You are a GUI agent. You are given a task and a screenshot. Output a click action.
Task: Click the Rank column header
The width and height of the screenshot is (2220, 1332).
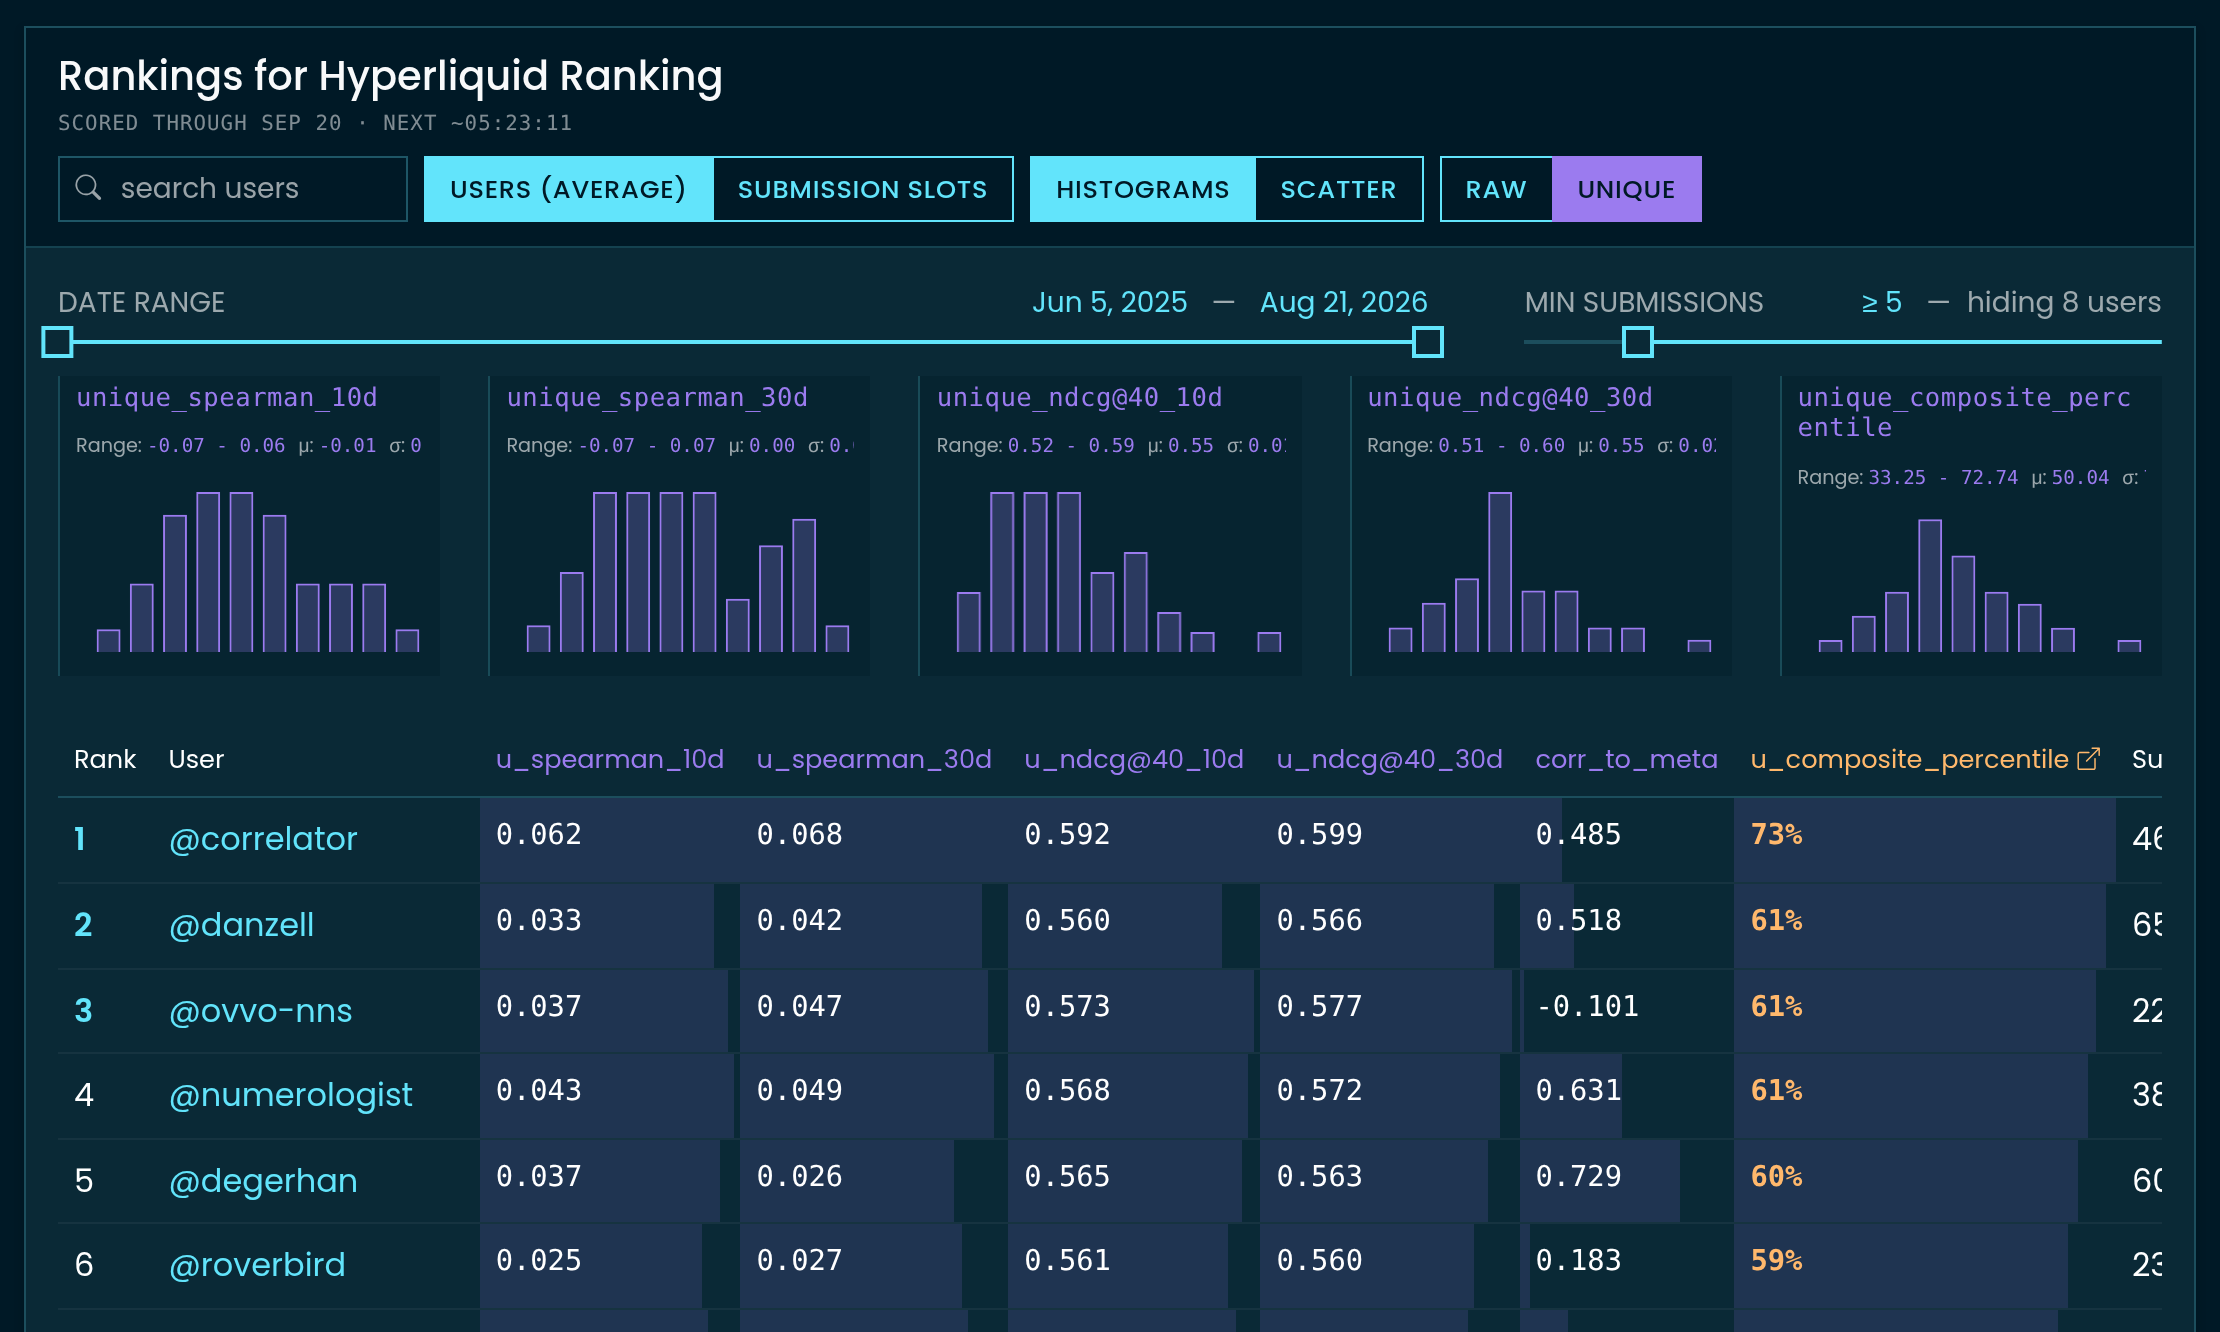[x=105, y=759]
